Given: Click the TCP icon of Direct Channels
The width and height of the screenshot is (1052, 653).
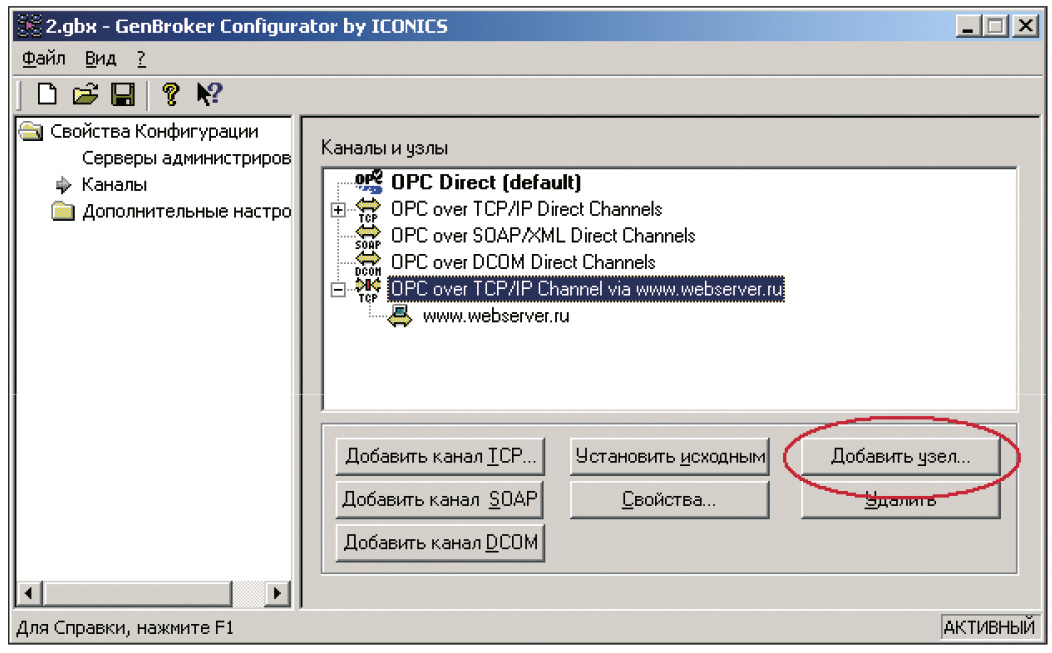Looking at the screenshot, I should coord(368,209).
